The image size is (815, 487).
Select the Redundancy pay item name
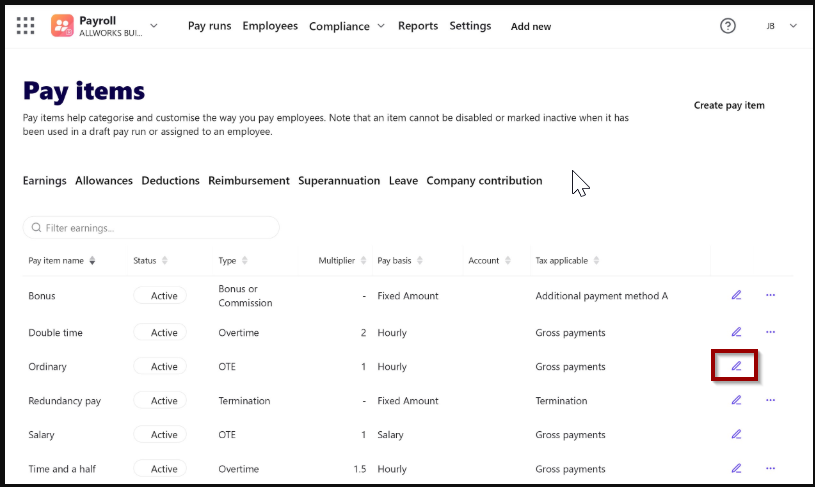(x=64, y=401)
